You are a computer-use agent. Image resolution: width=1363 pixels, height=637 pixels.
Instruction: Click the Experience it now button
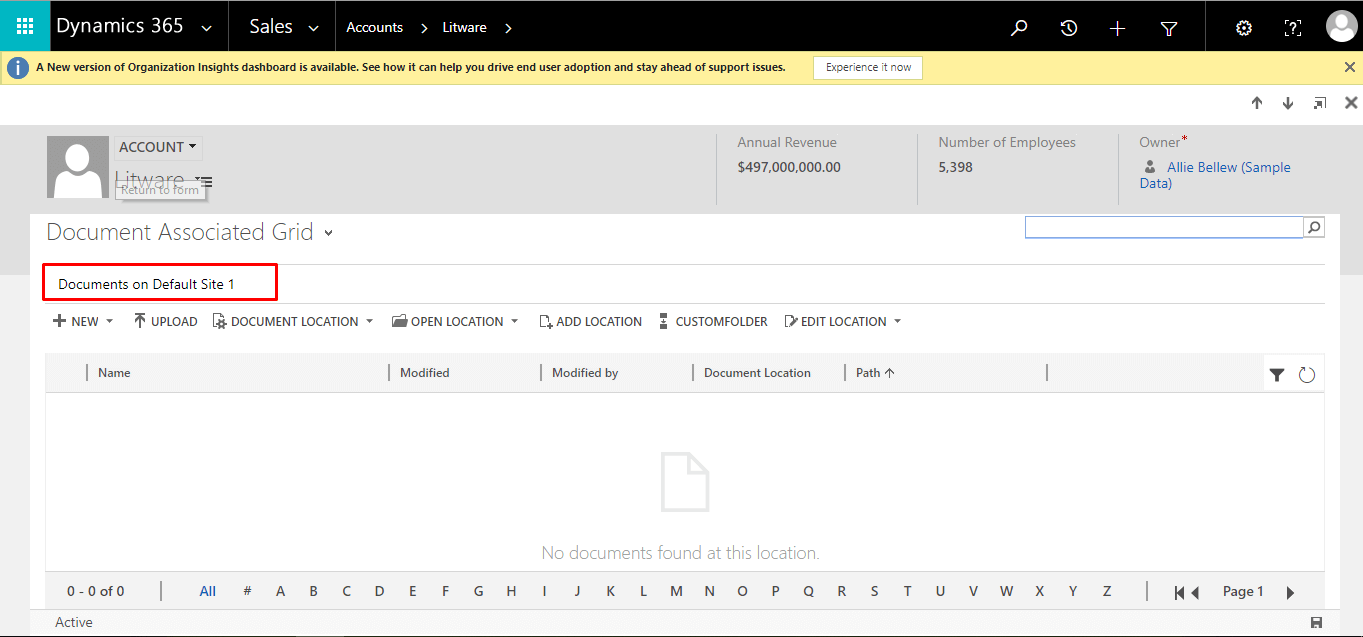868,67
